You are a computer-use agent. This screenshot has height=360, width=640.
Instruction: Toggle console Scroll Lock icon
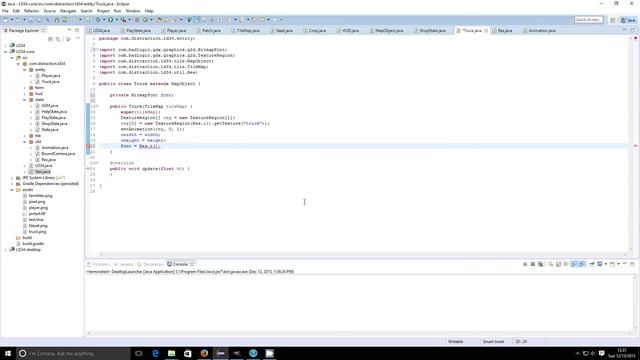click(x=558, y=264)
